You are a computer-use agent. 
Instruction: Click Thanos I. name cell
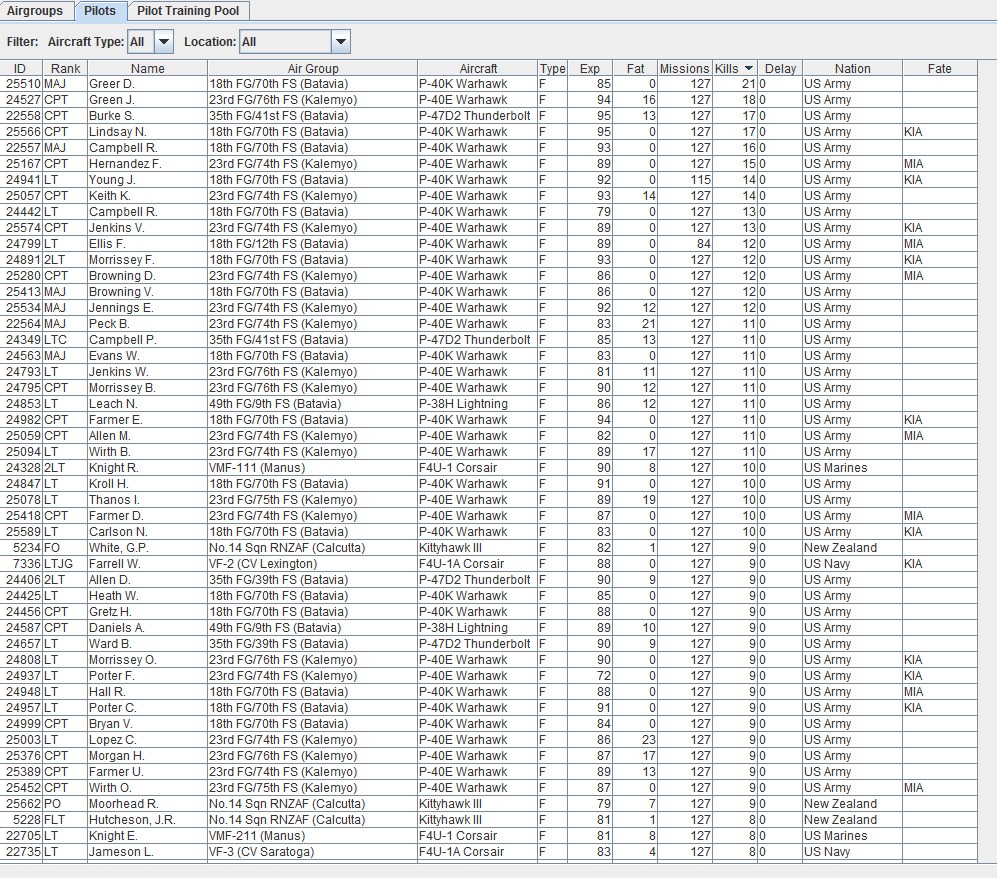(148, 500)
